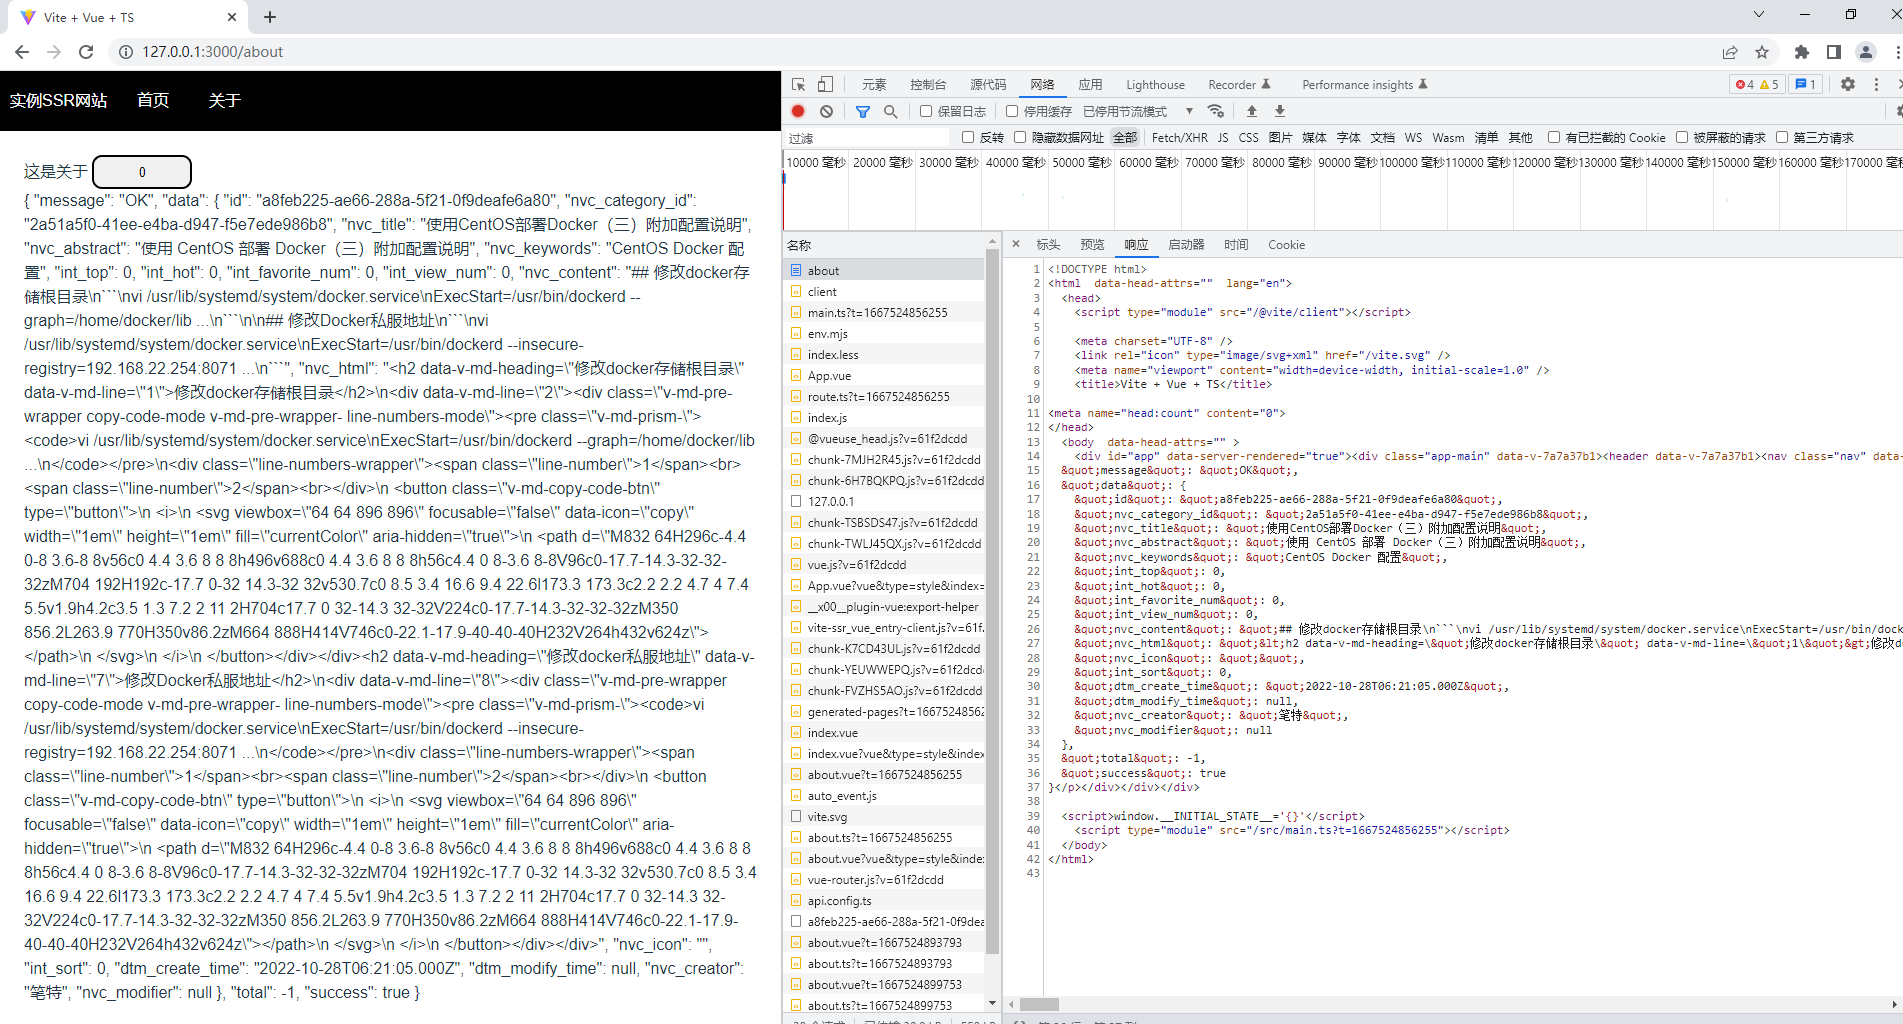1903x1024 pixels.
Task: Select the 标头 request detail tab
Action: pos(1048,244)
